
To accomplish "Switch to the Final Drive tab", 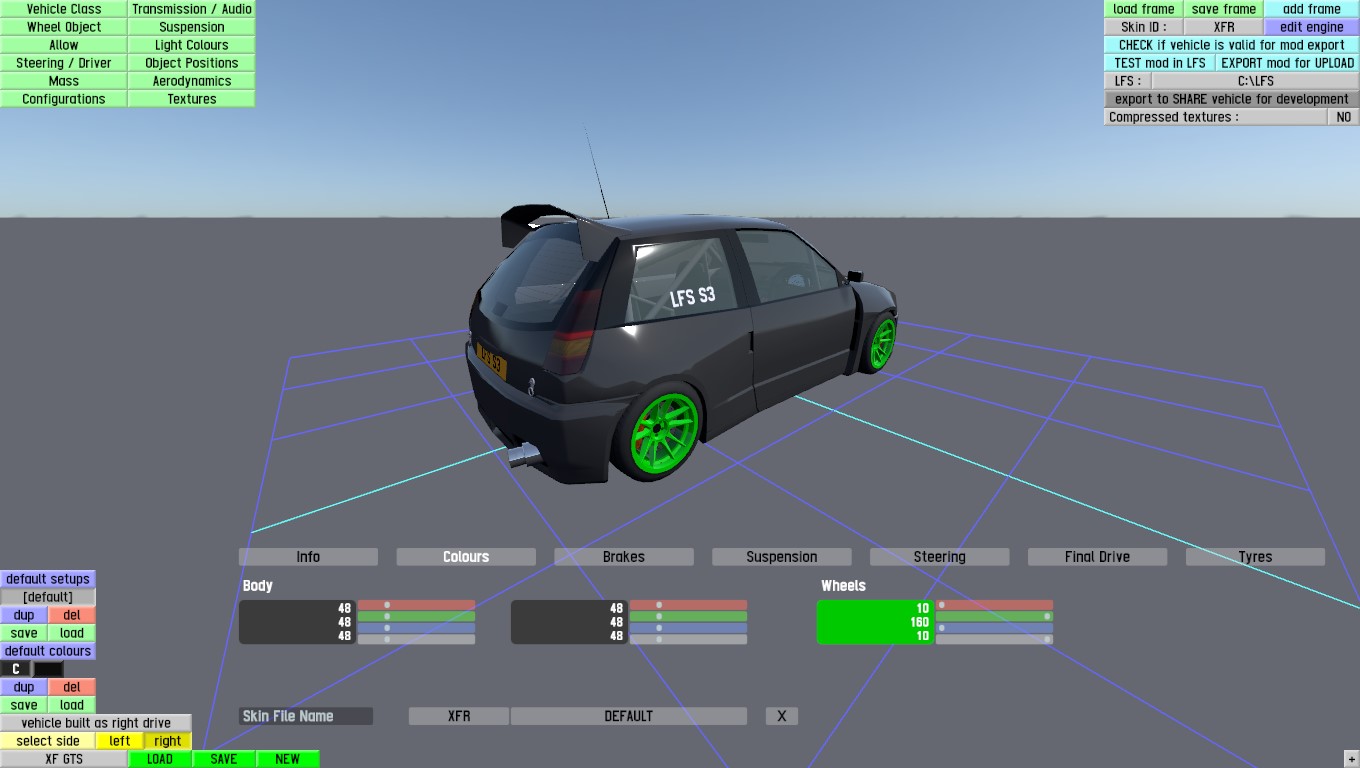I will coord(1098,557).
